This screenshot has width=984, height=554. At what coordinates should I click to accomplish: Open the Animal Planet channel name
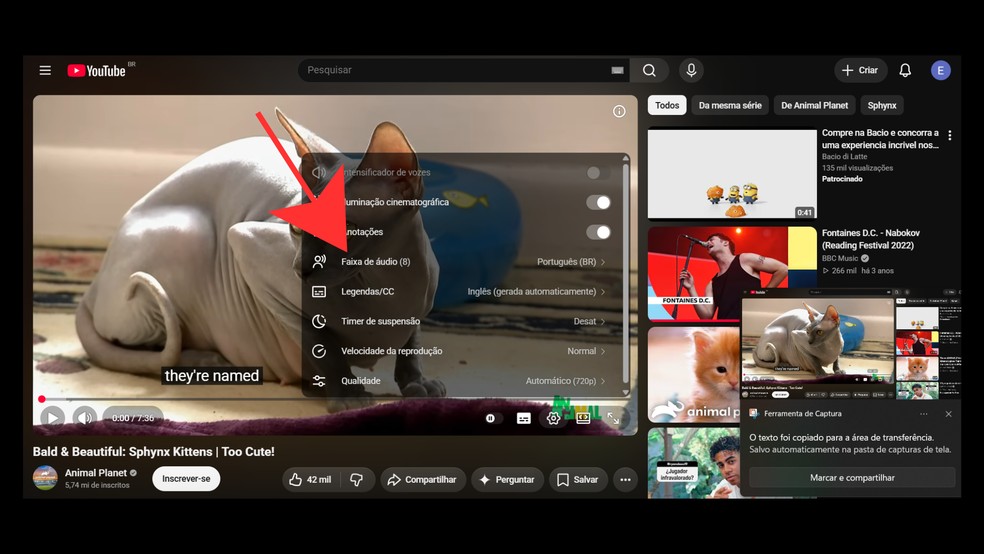pyautogui.click(x=95, y=472)
